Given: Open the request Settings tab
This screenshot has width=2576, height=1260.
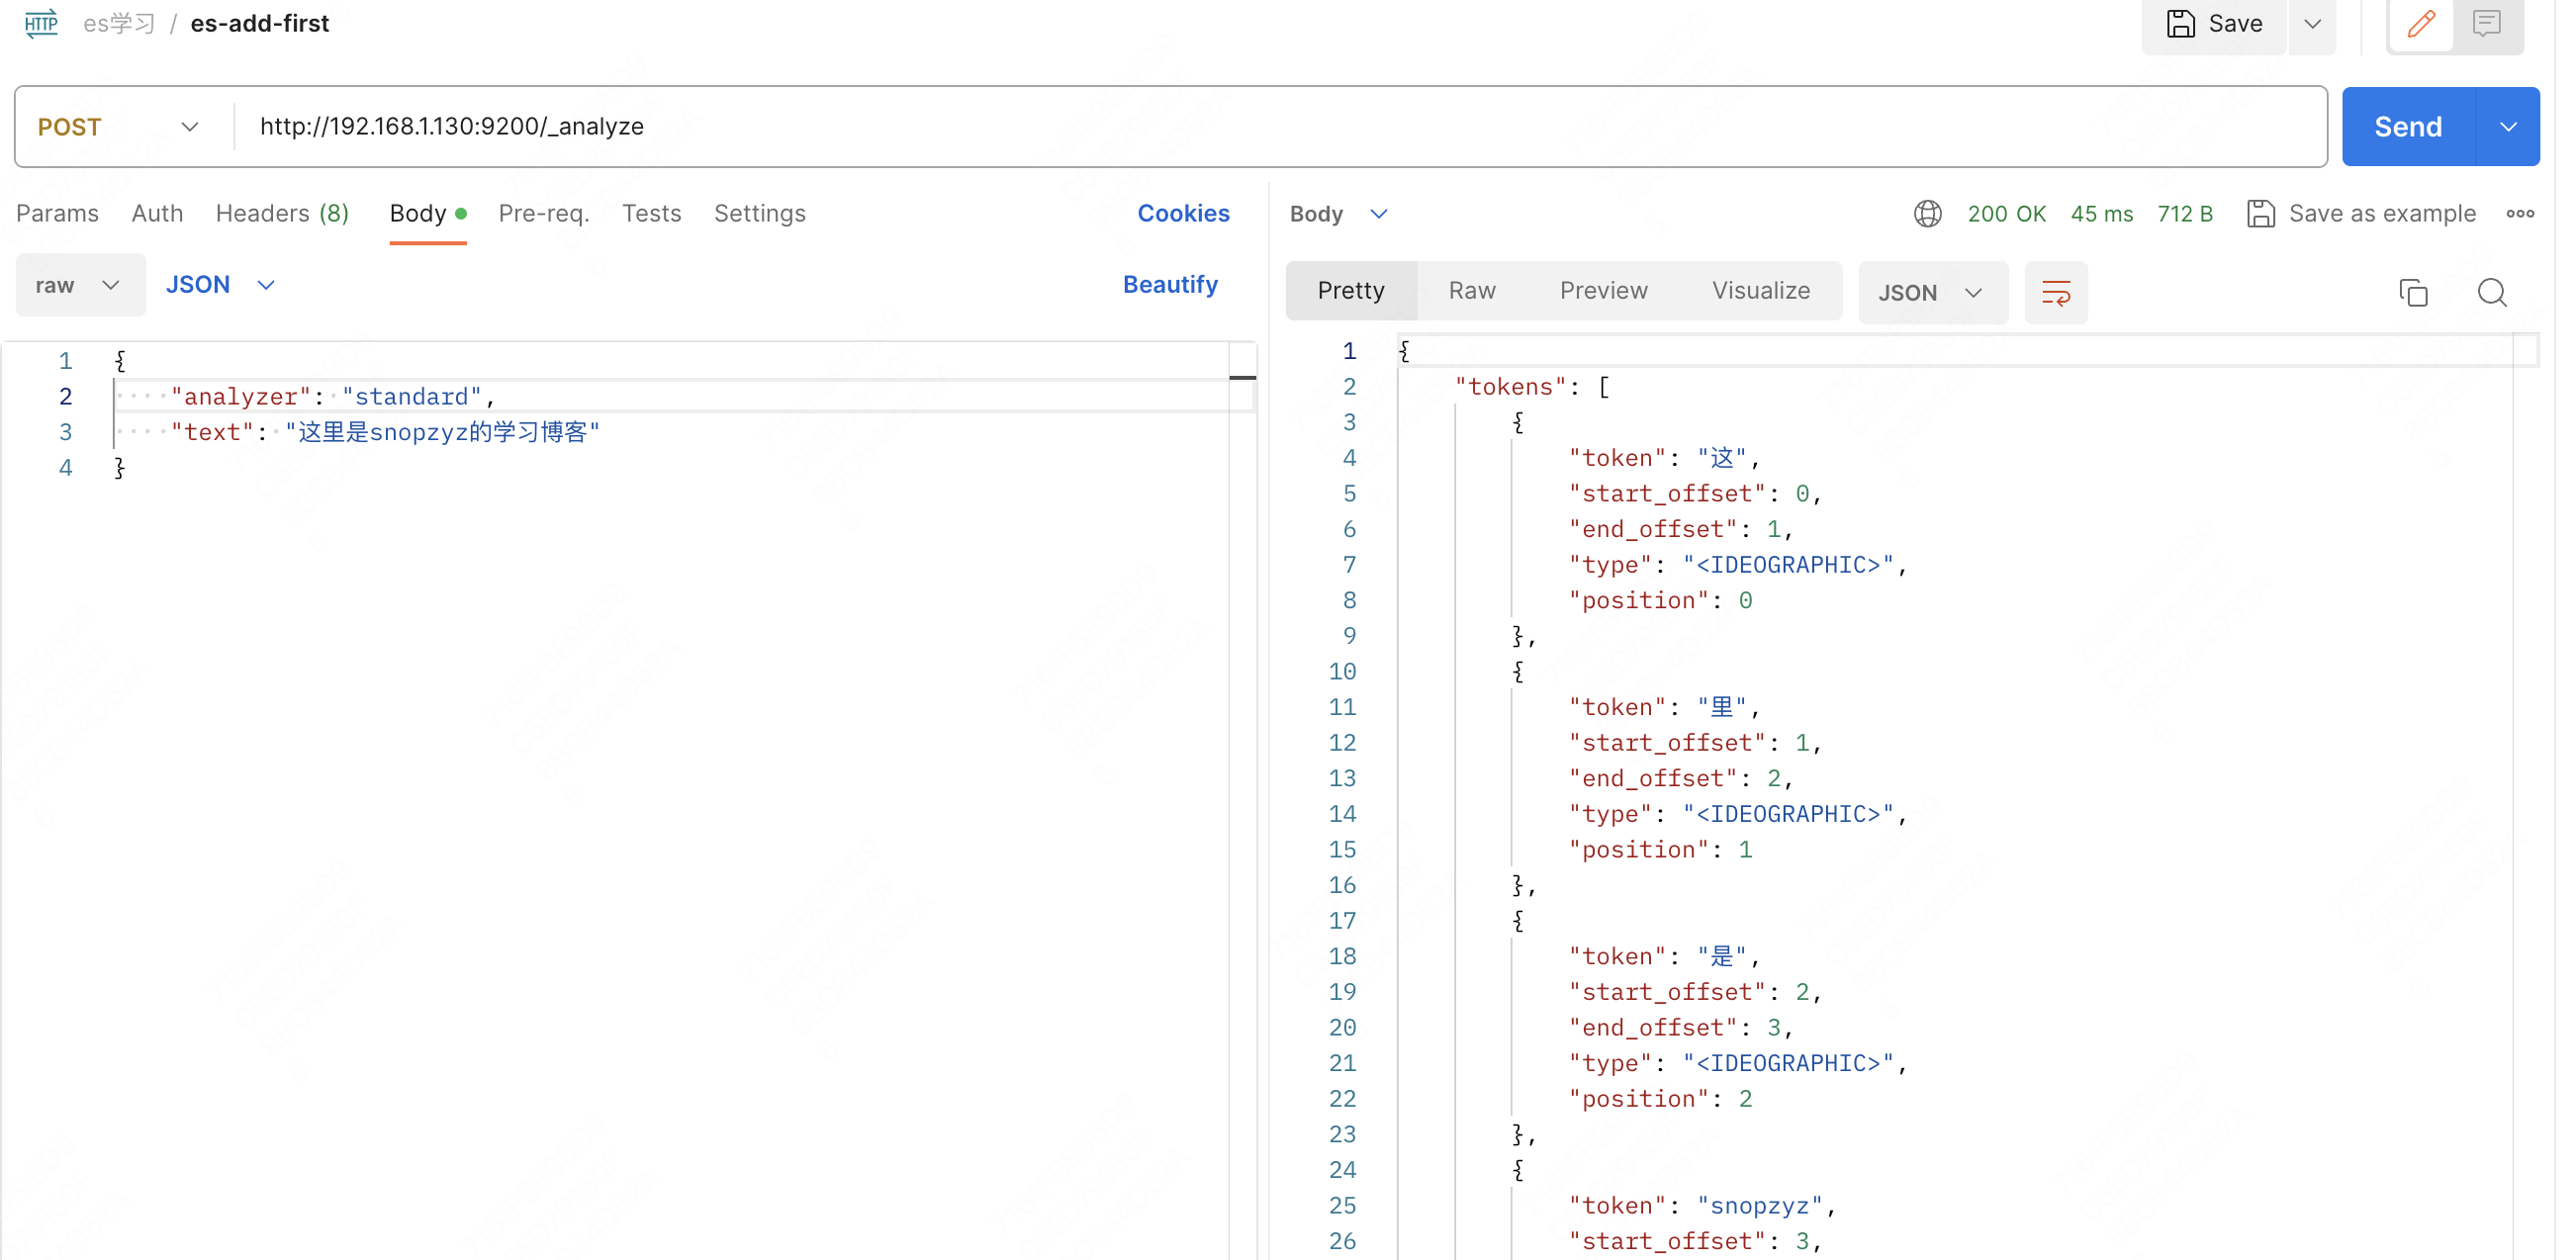Looking at the screenshot, I should pyautogui.click(x=759, y=213).
